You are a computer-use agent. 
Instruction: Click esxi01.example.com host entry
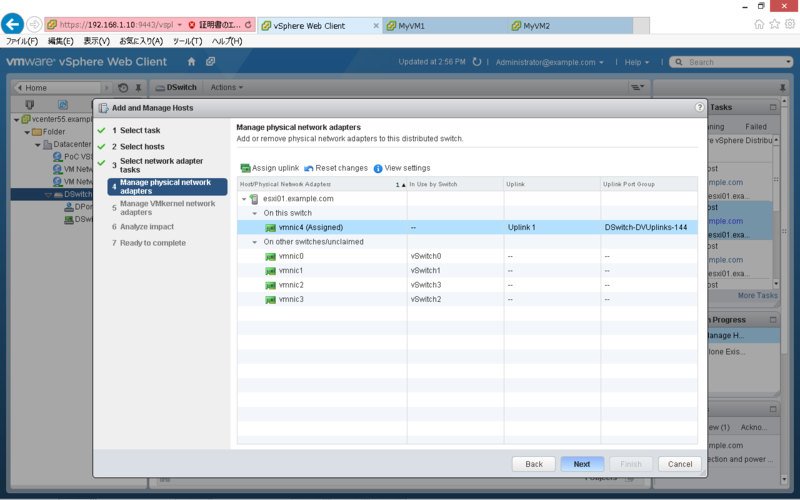pos(298,198)
